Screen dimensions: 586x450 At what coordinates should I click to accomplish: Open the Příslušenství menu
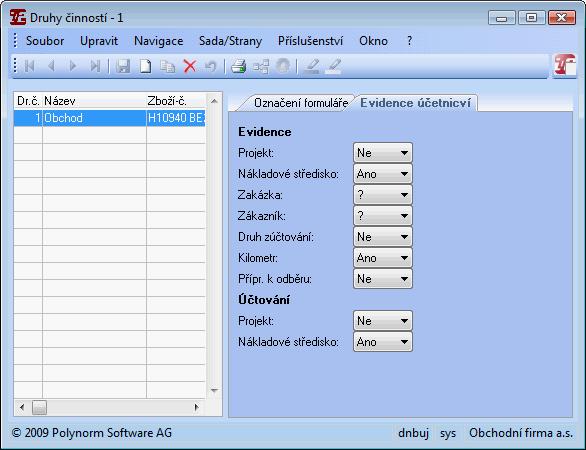310,41
